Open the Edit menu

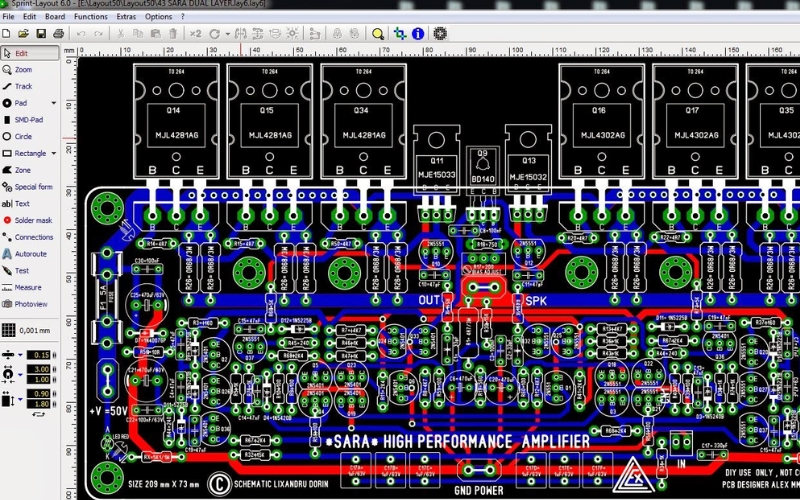[x=30, y=16]
